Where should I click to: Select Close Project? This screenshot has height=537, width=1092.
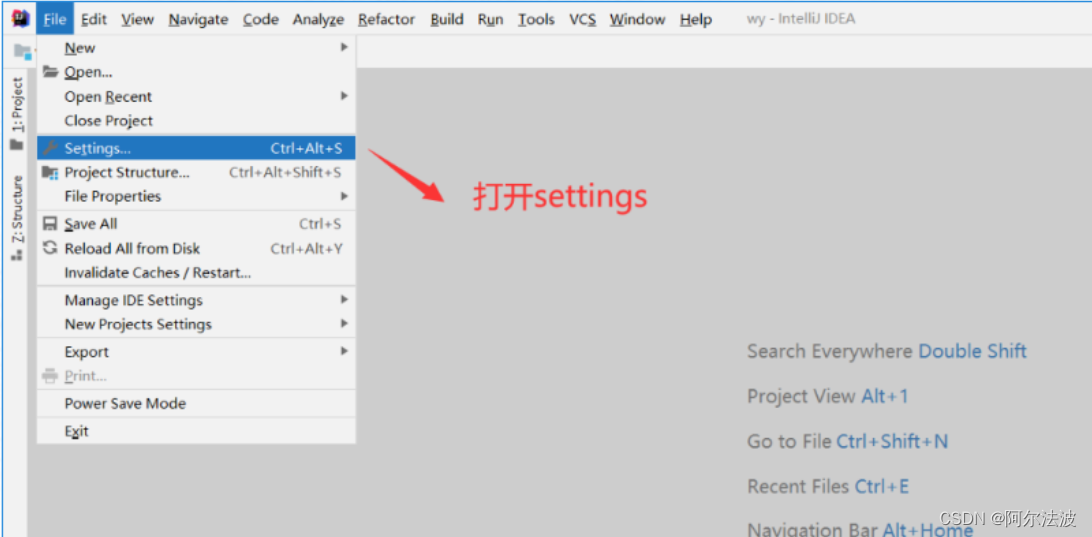[196, 120]
